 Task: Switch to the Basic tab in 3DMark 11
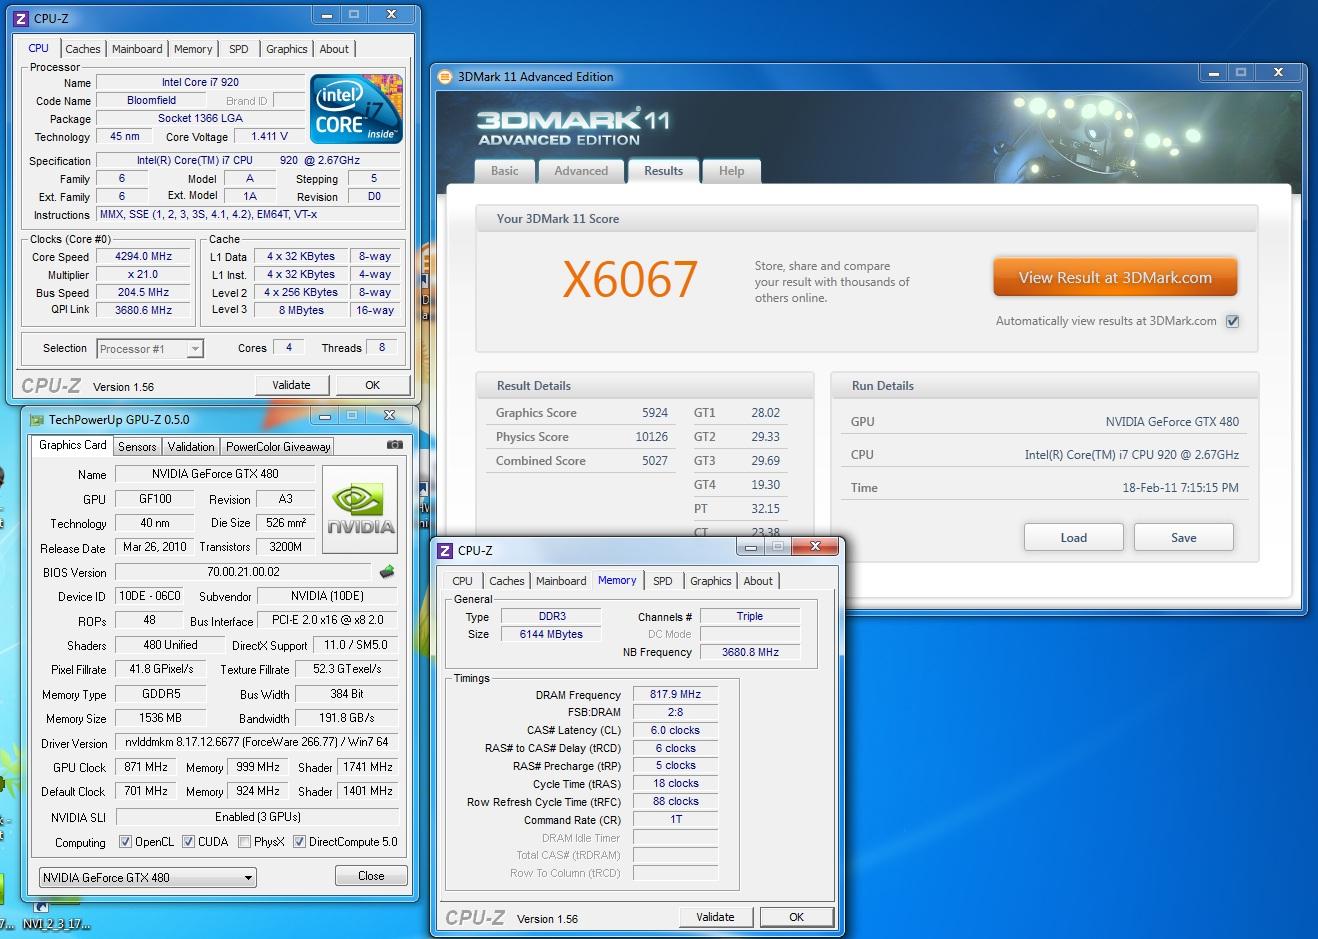click(505, 171)
